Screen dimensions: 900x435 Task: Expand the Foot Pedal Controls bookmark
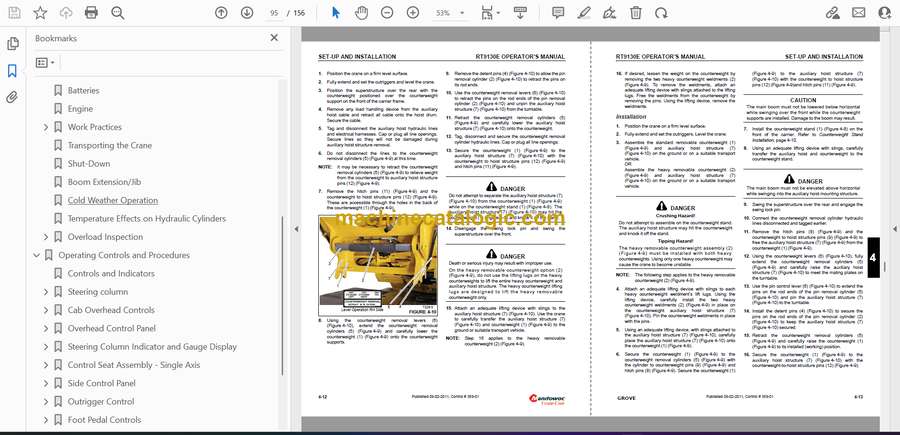pos(46,420)
